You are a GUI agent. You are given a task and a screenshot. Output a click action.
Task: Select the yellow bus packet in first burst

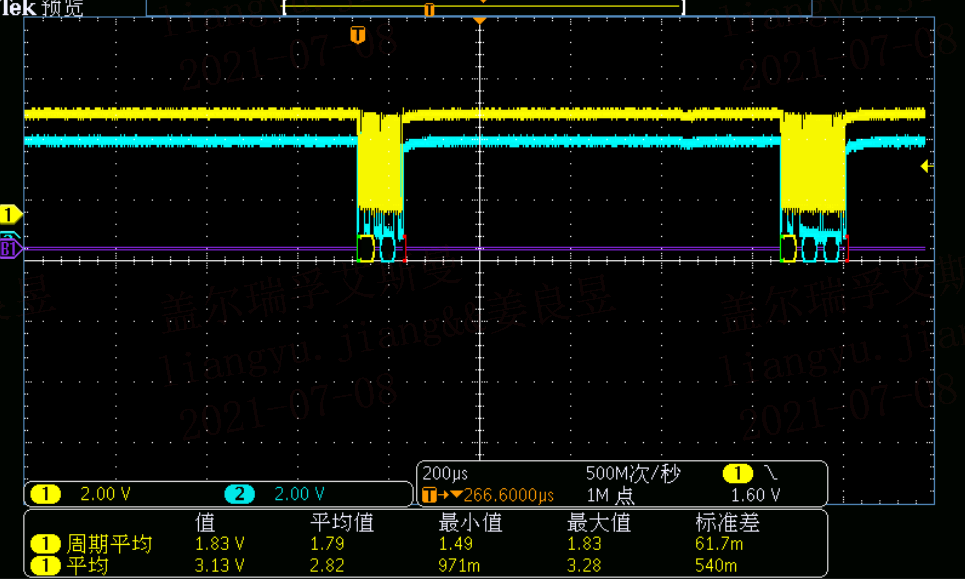tap(366, 249)
